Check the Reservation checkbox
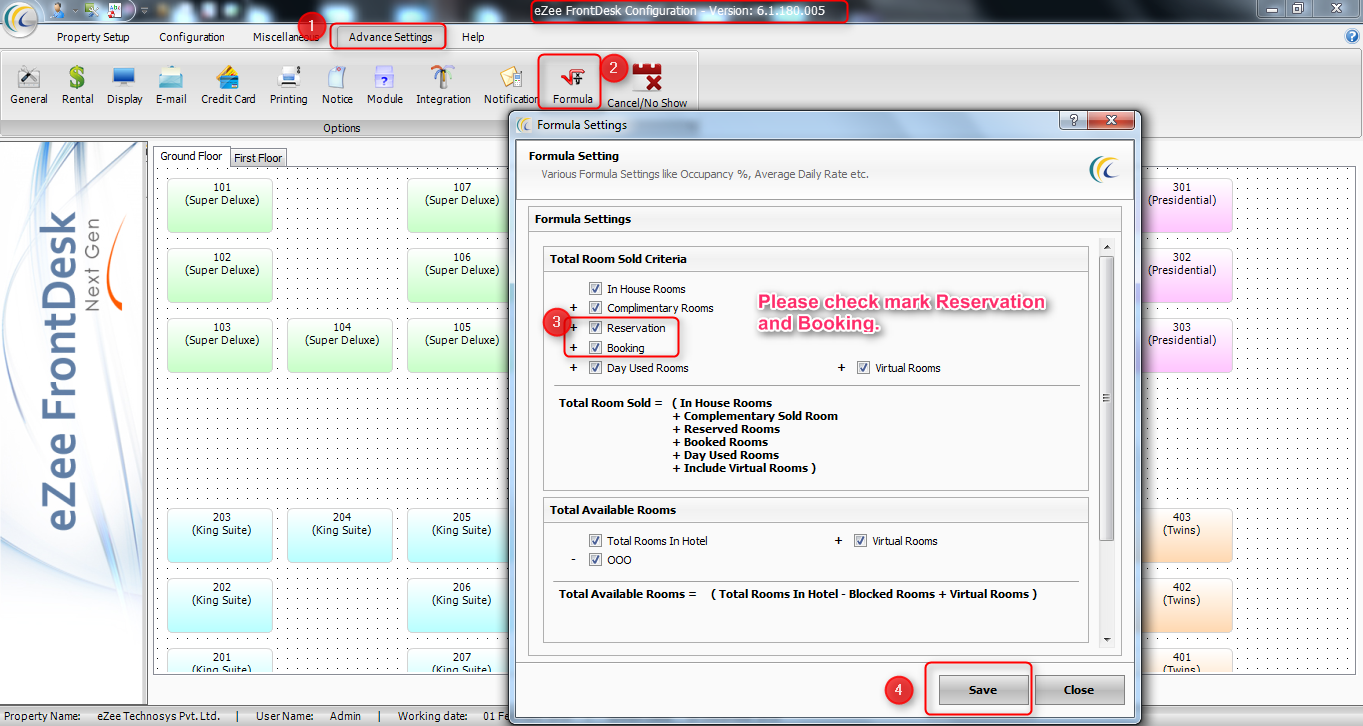Image resolution: width=1363 pixels, height=726 pixels. pos(596,328)
